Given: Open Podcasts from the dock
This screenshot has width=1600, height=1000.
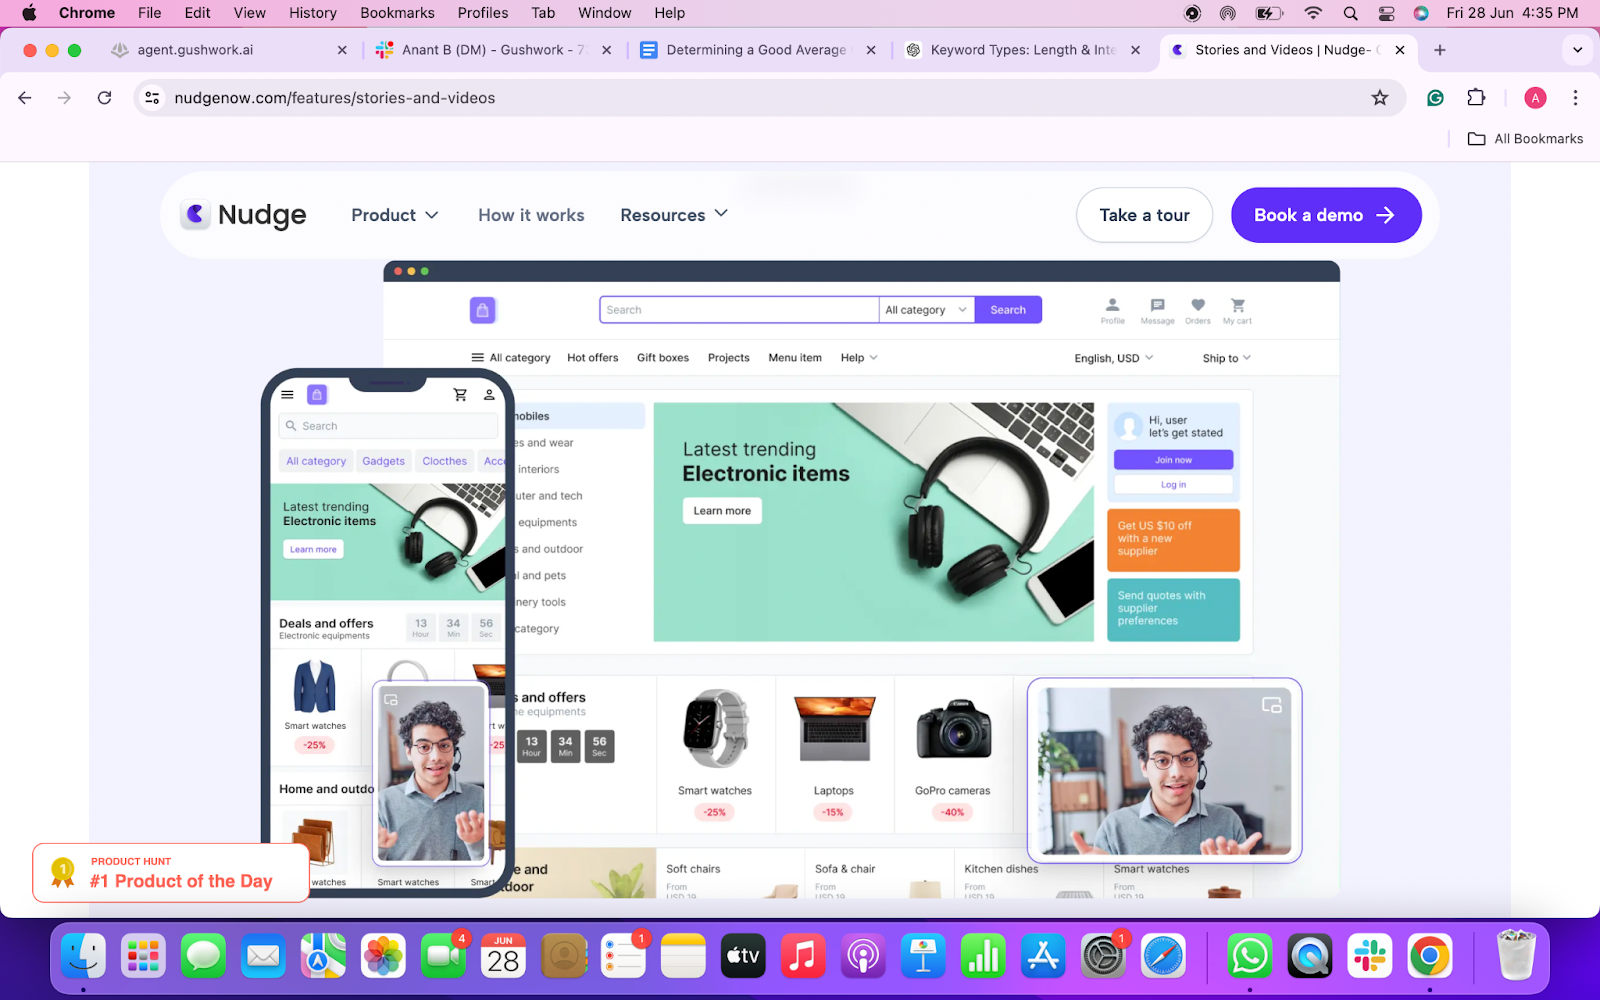Looking at the screenshot, I should [x=863, y=957].
